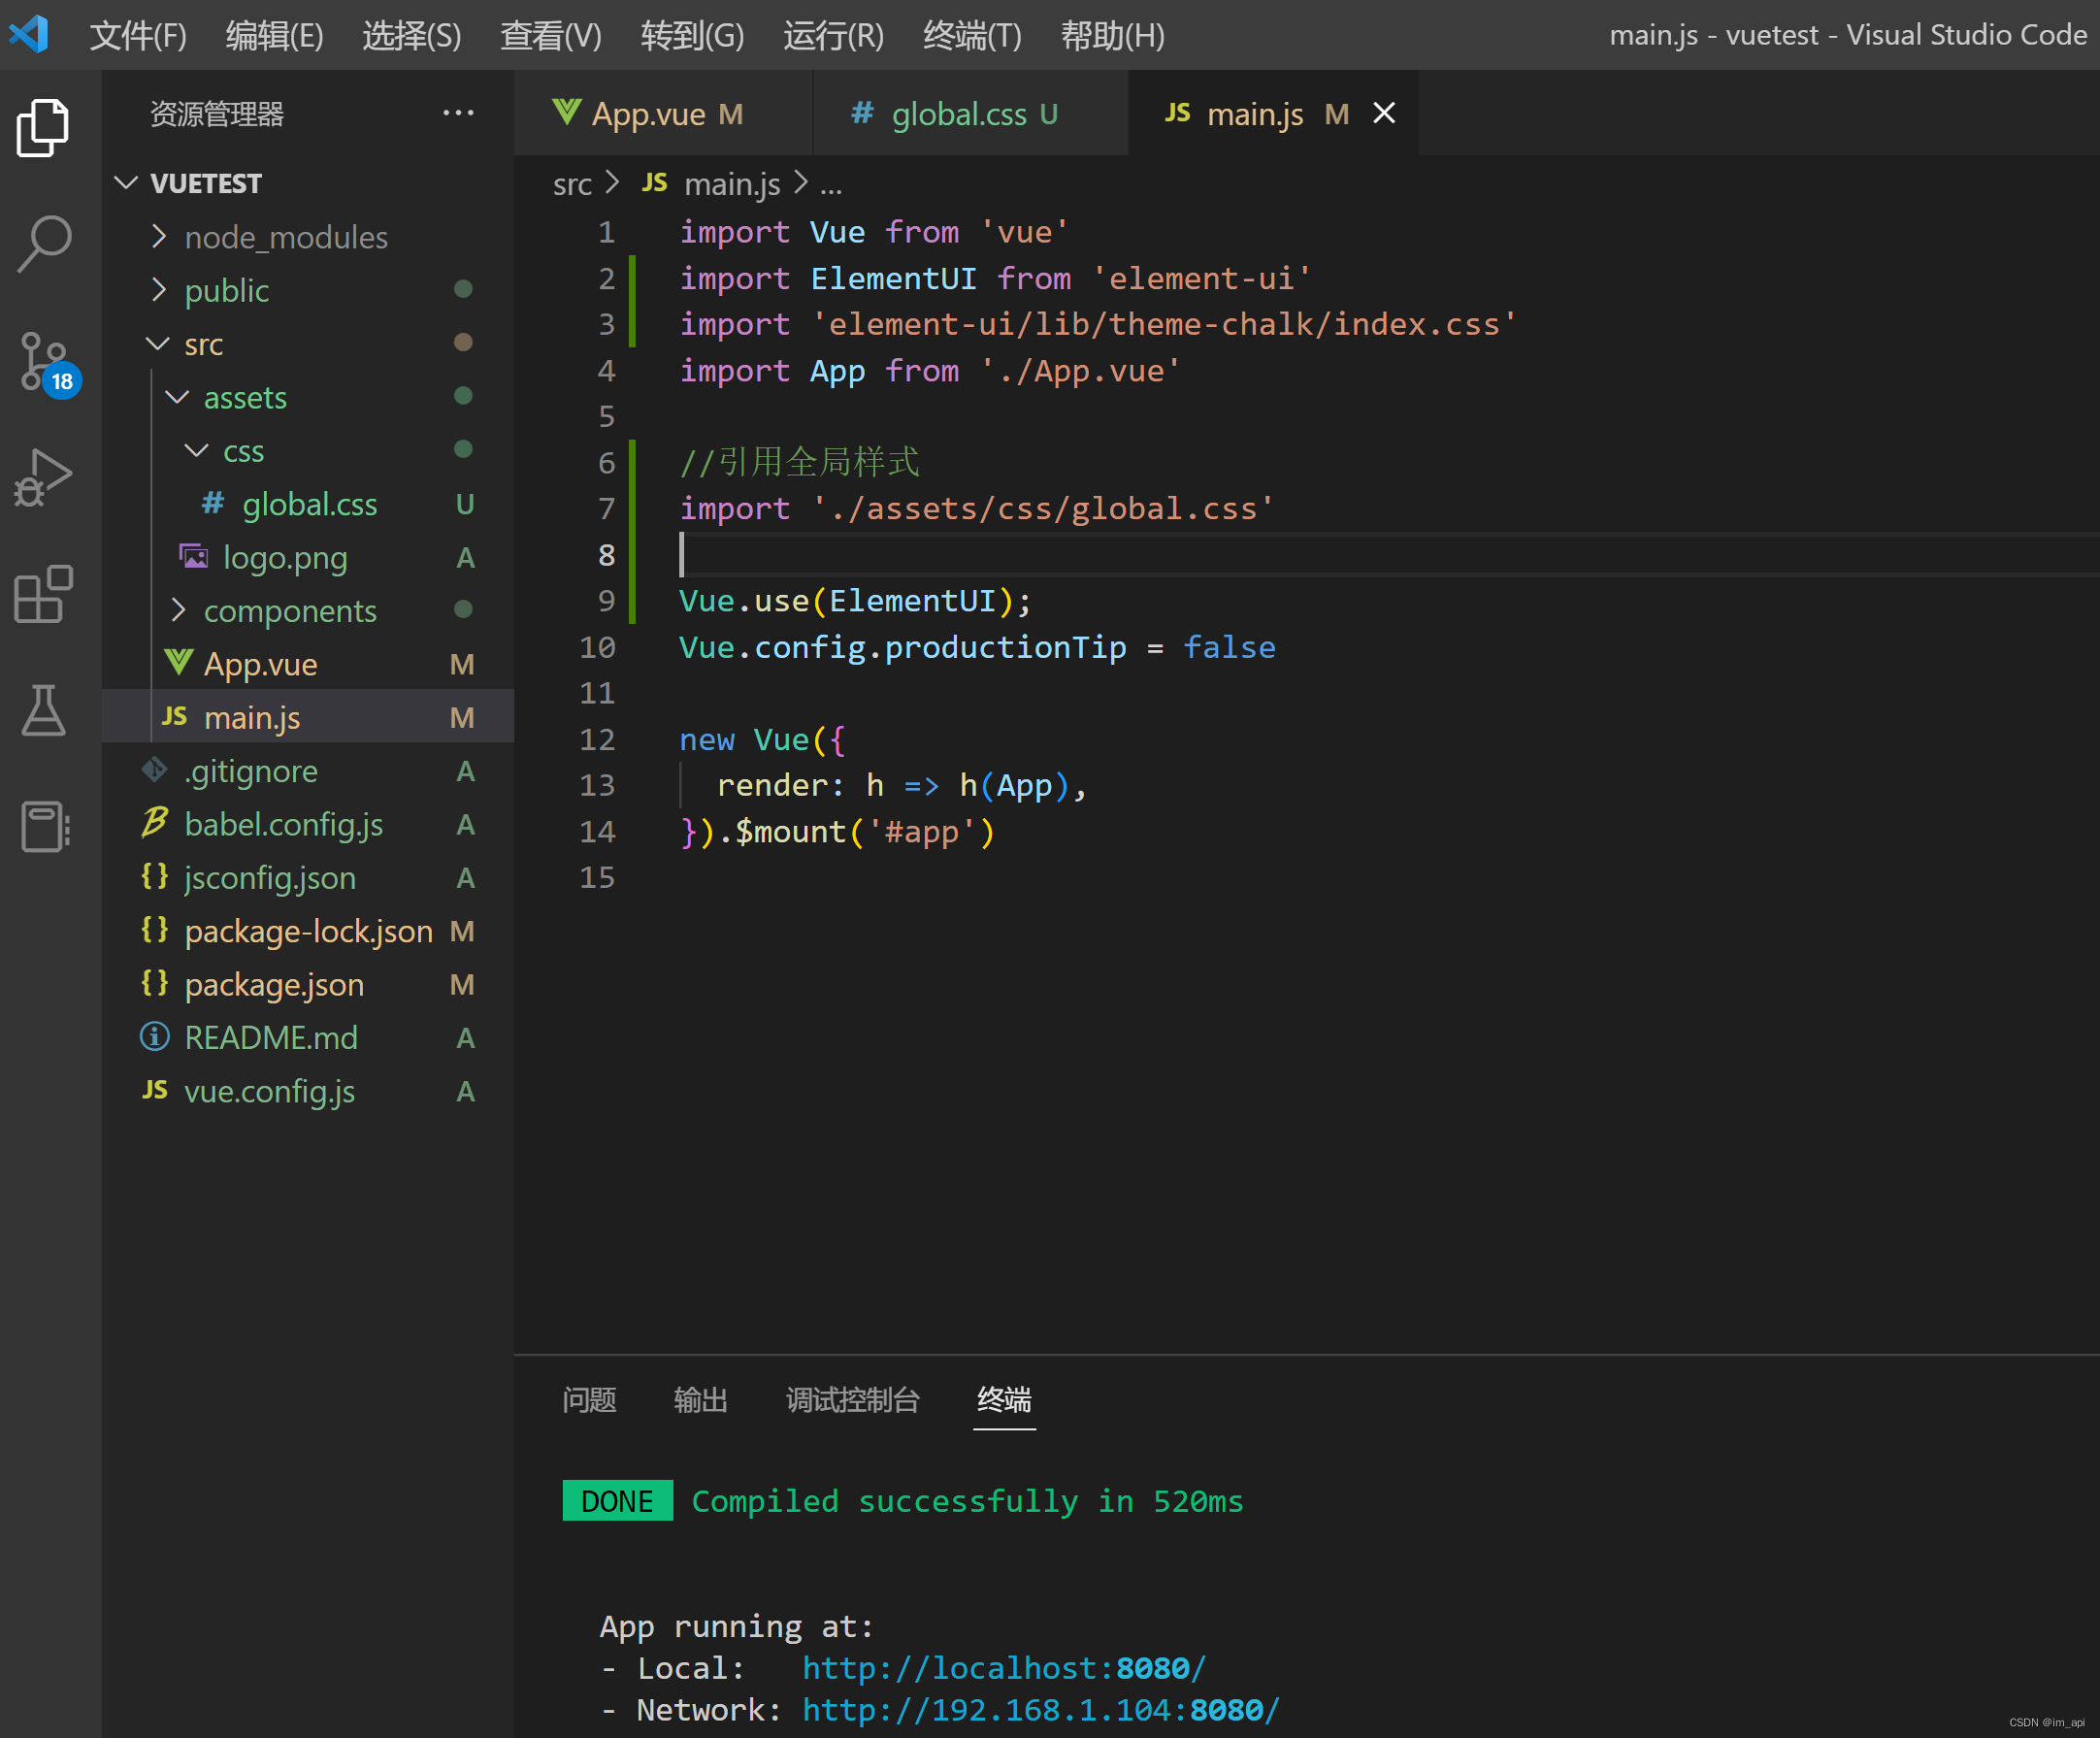Open the Extensions view icon
Viewport: 2100px width, 1738px height.
(x=43, y=594)
